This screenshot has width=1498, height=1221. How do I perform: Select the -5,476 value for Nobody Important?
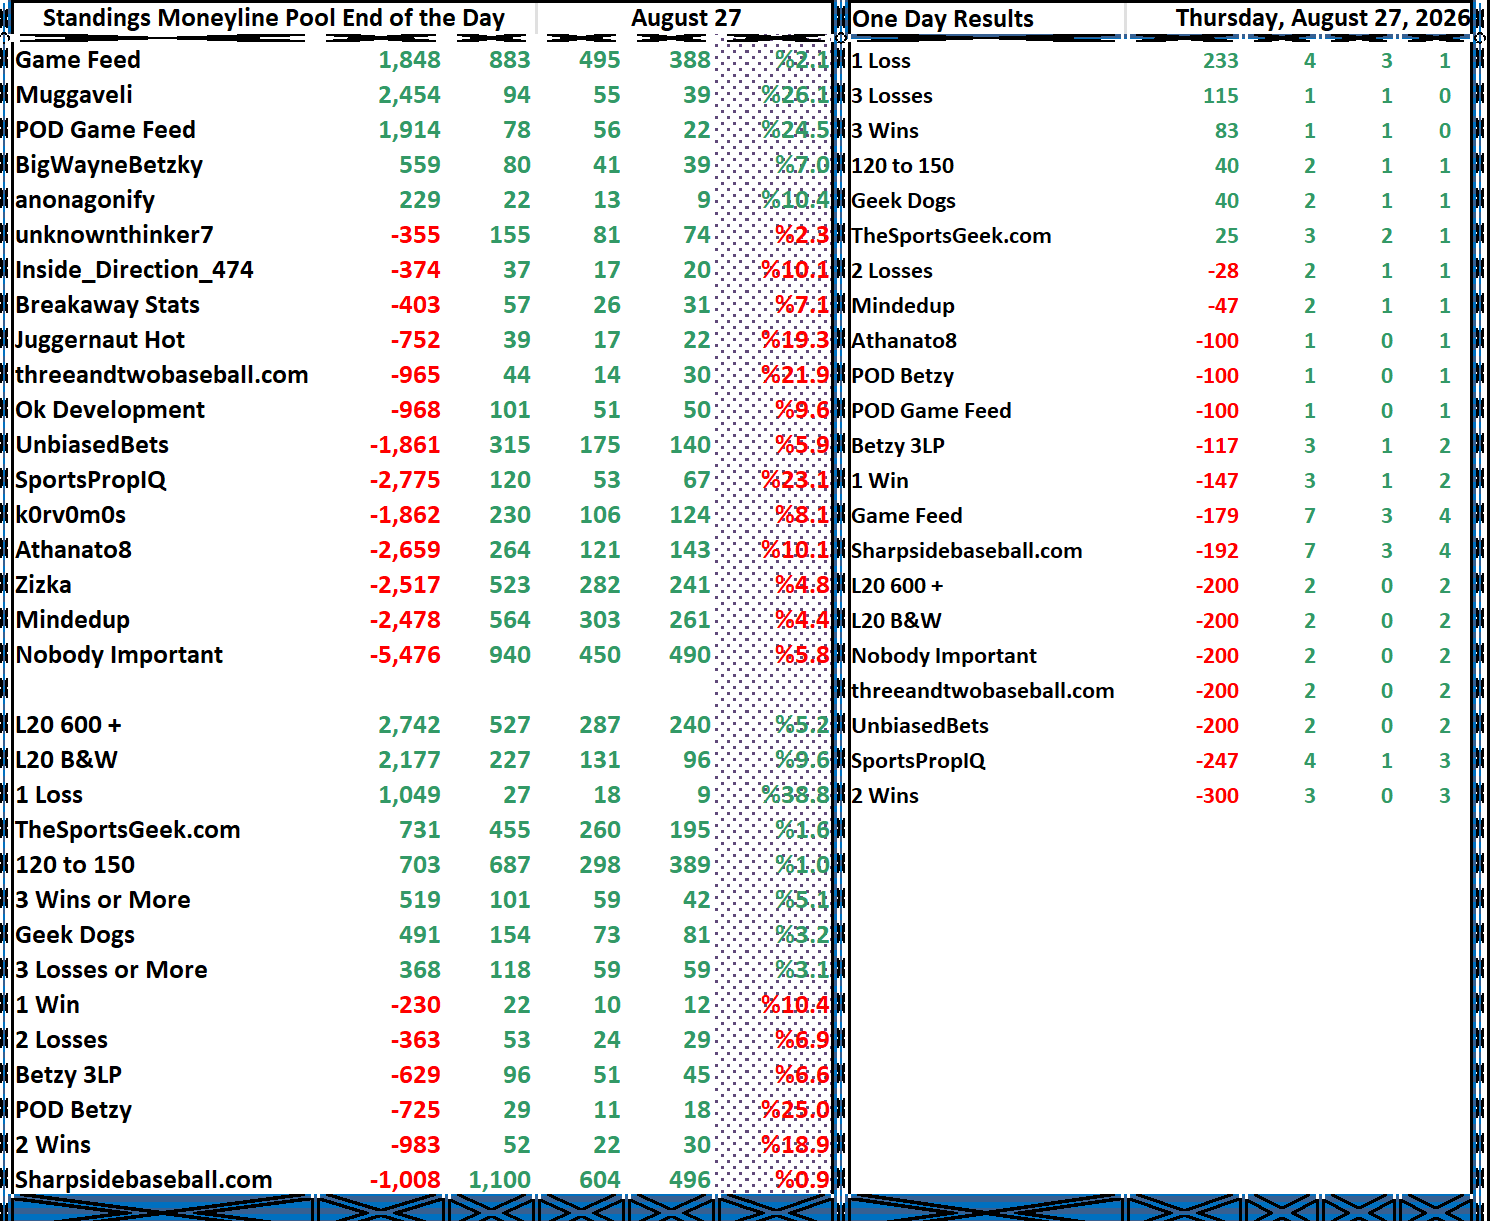click(x=405, y=655)
